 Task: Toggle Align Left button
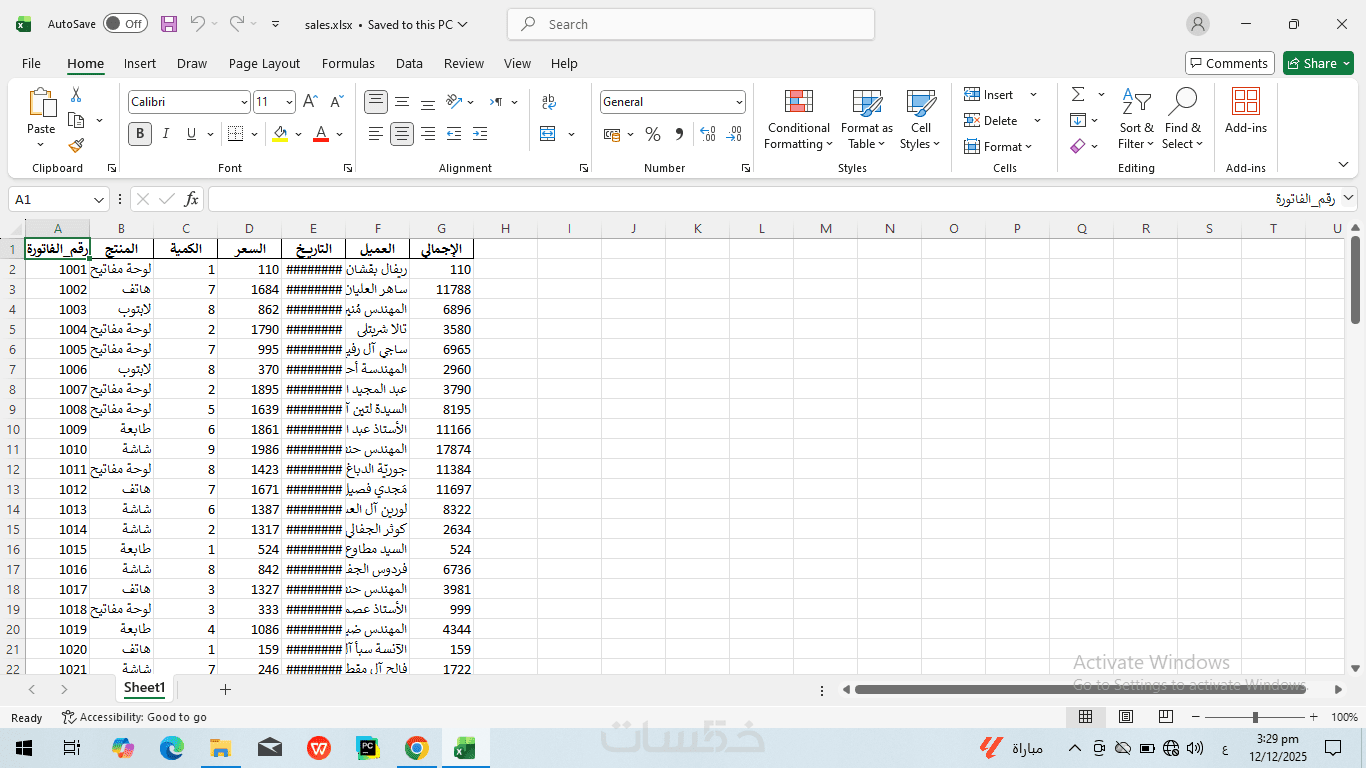pyautogui.click(x=376, y=134)
